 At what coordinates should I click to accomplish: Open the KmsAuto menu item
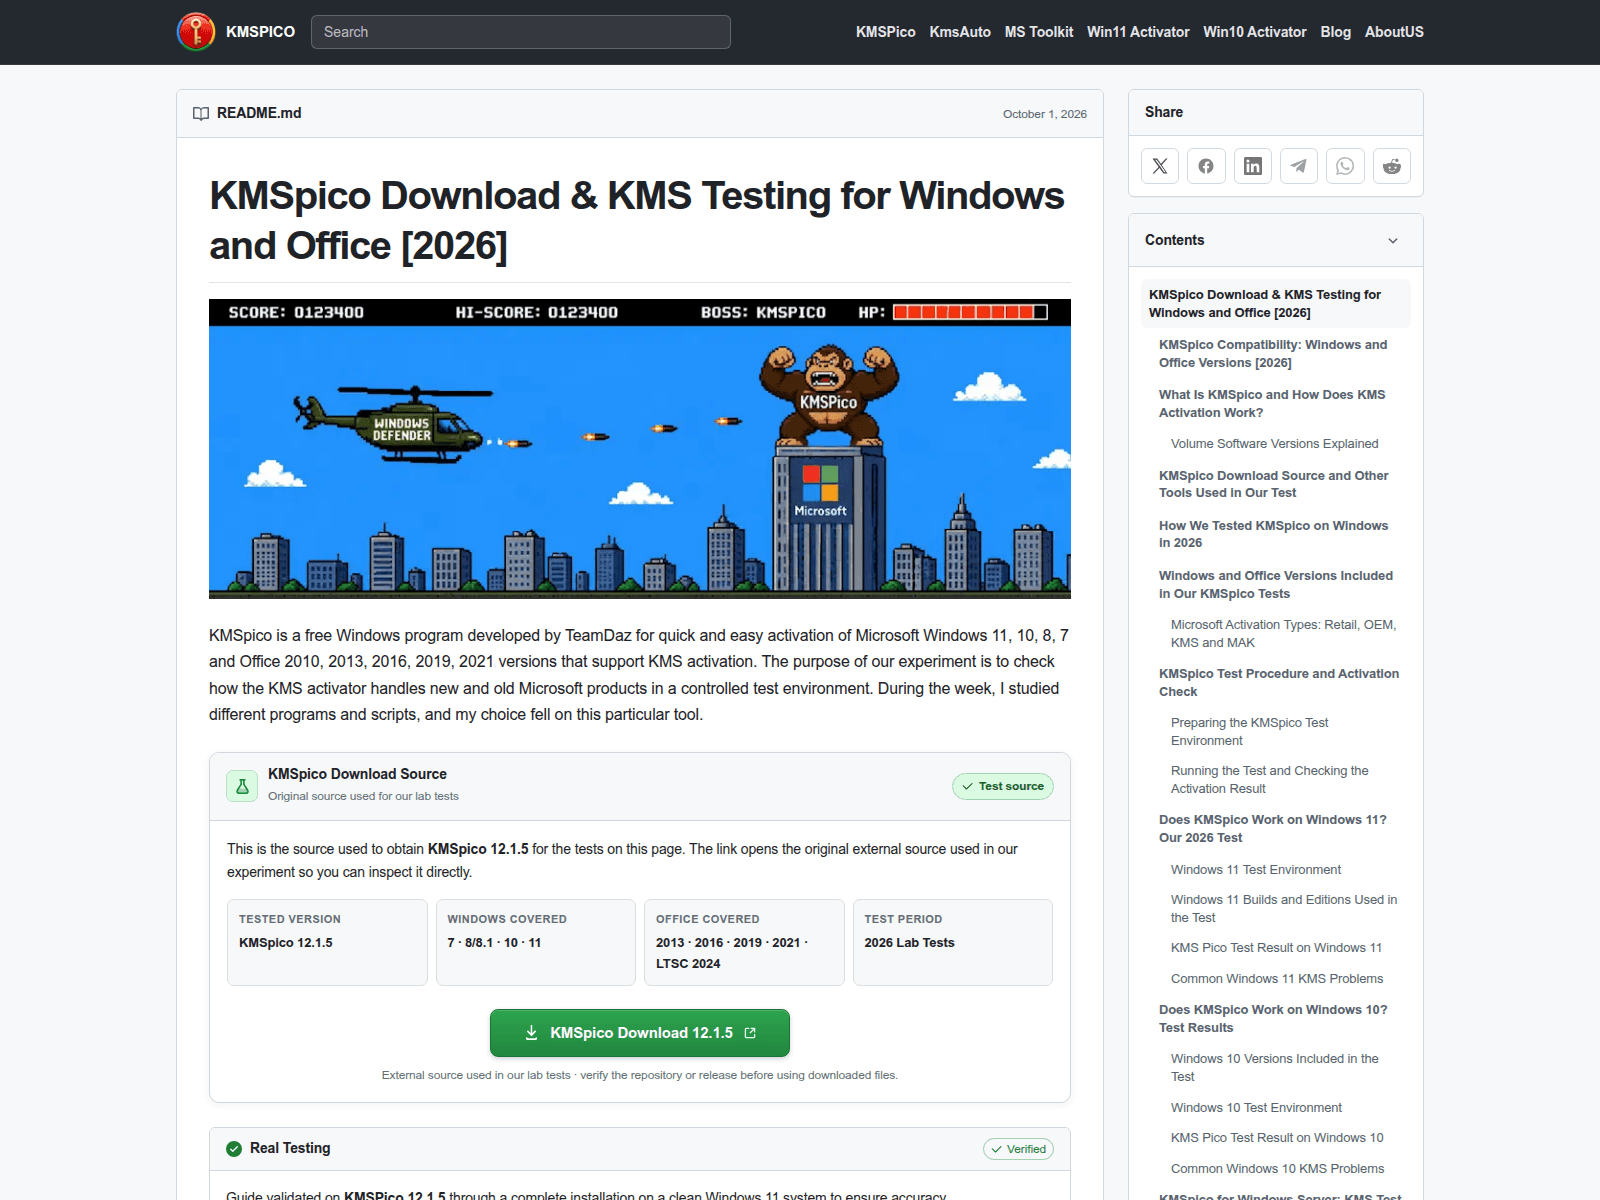960,32
